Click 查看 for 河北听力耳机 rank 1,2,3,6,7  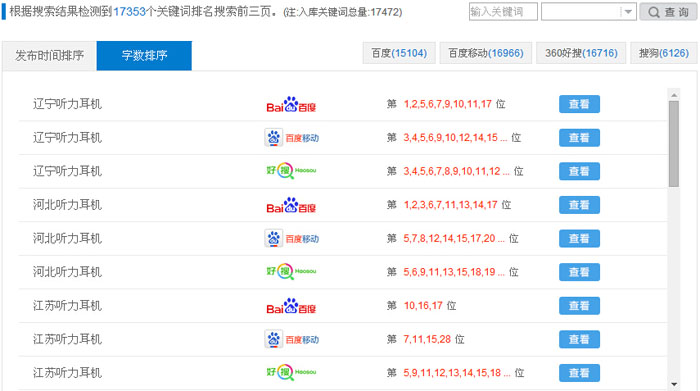pyautogui.click(x=579, y=205)
